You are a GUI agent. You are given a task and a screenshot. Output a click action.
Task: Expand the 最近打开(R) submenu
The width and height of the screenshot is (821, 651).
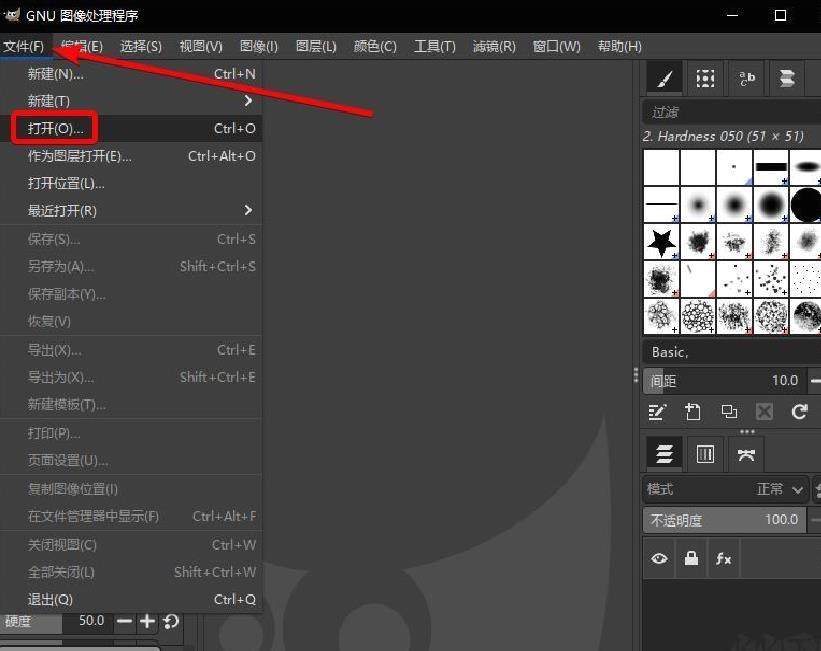[x=131, y=211]
